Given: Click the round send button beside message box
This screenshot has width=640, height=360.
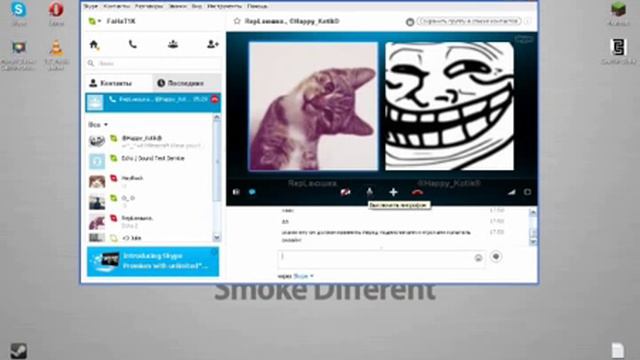Looking at the screenshot, I should point(496,257).
